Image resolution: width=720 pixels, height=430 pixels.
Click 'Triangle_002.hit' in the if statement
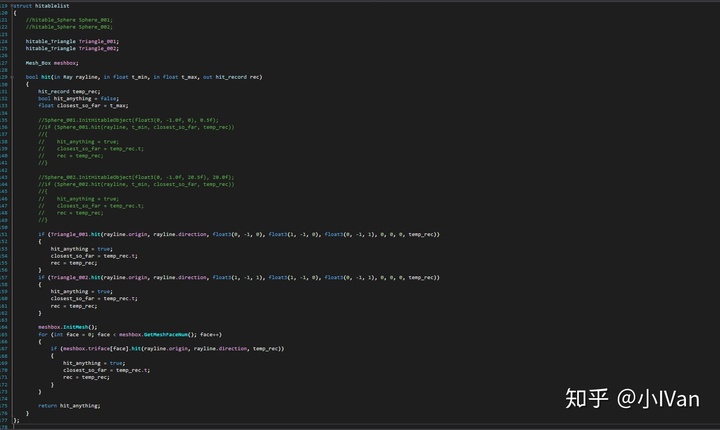point(75,277)
